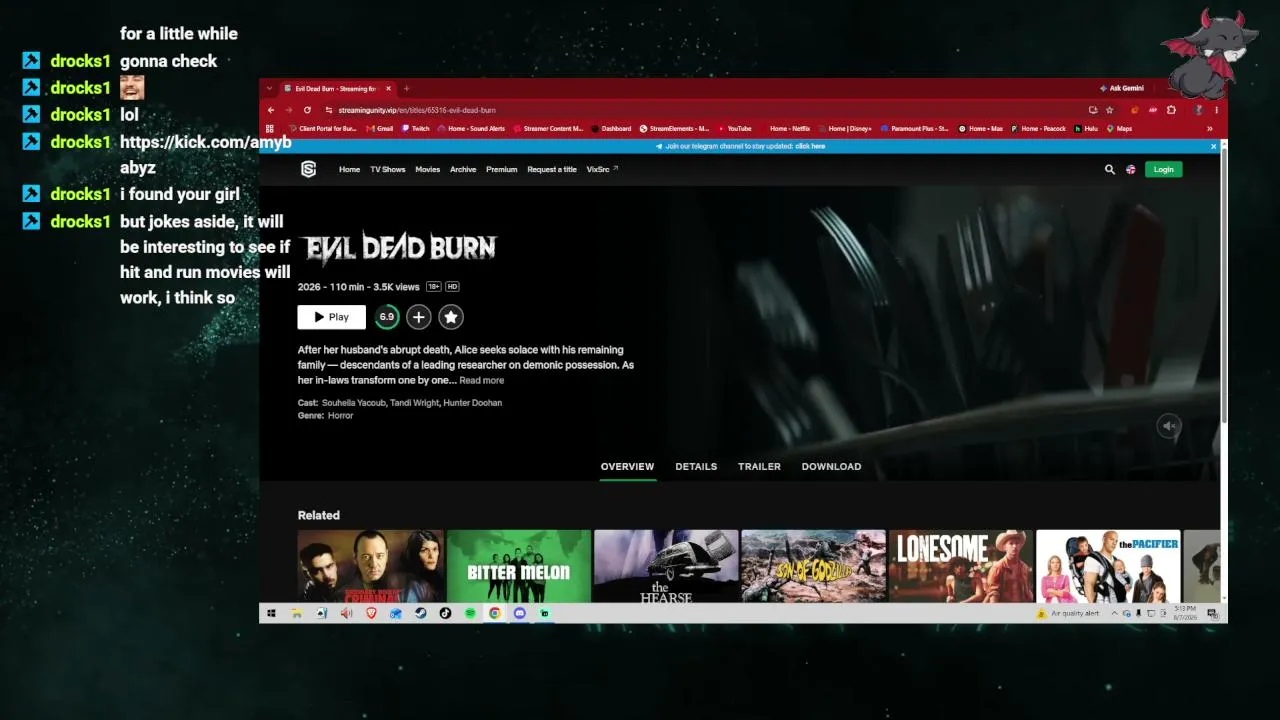
Task: Open the Maps bookmark
Action: pos(1119,128)
